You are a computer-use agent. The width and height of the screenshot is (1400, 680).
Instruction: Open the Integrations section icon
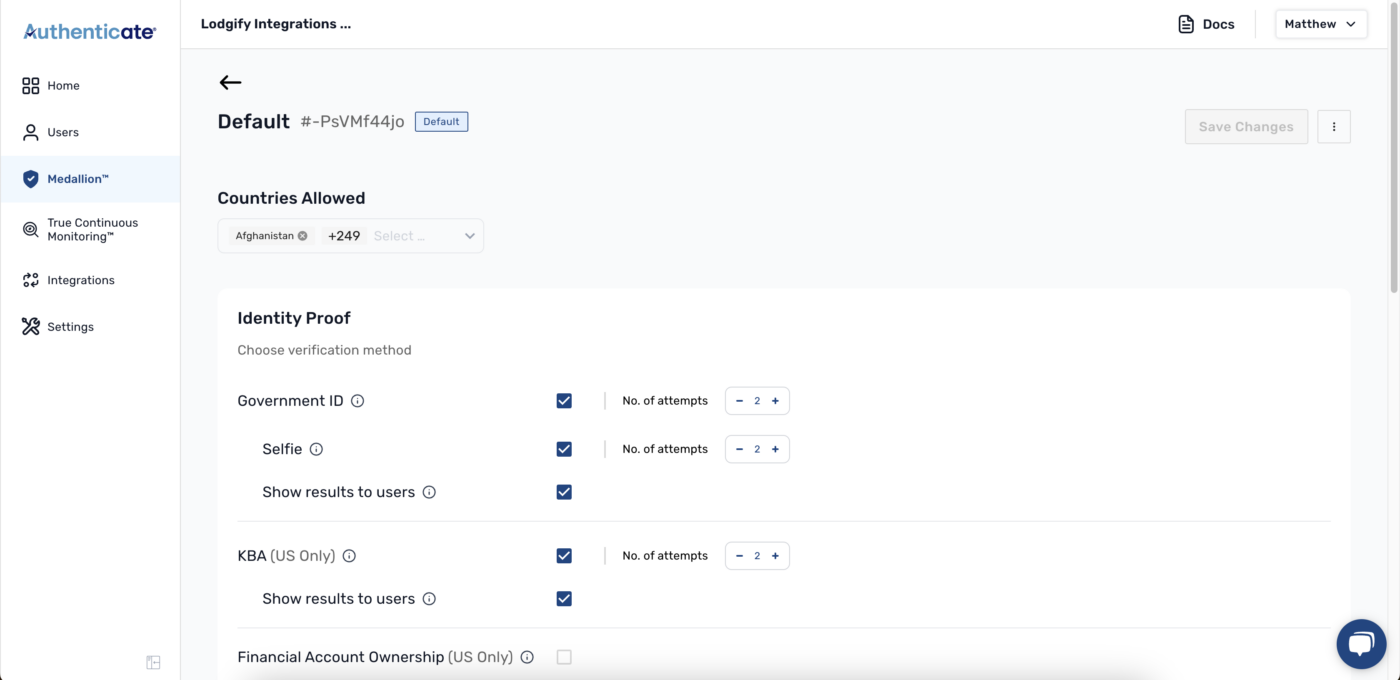point(30,279)
